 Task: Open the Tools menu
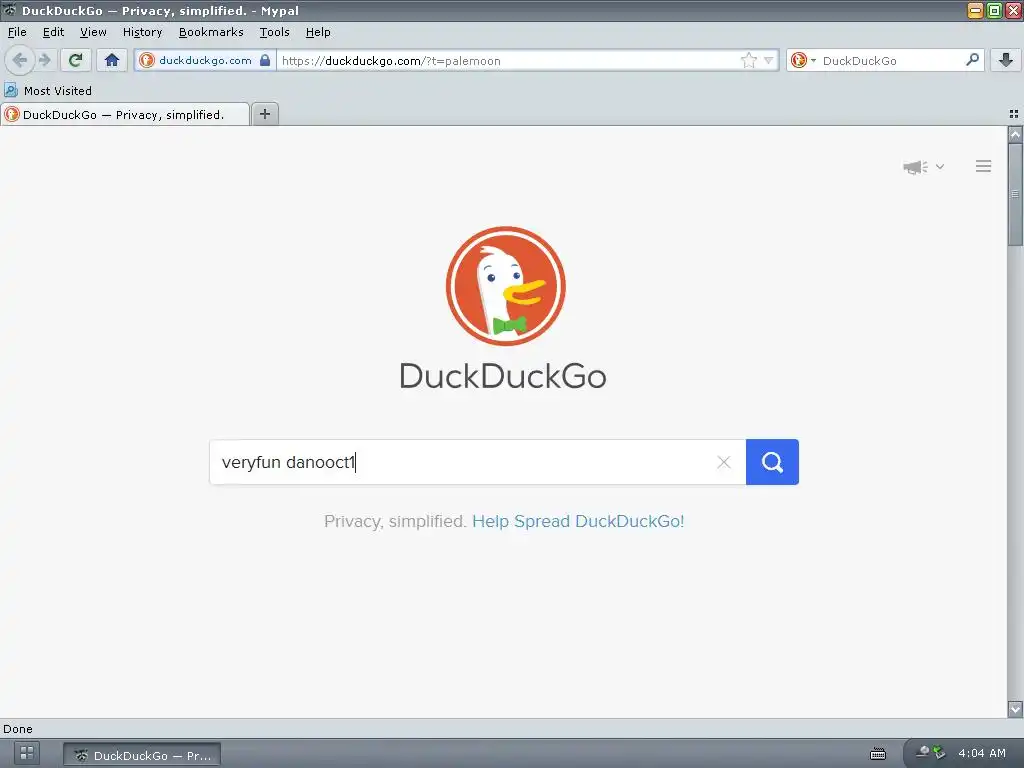[x=274, y=32]
